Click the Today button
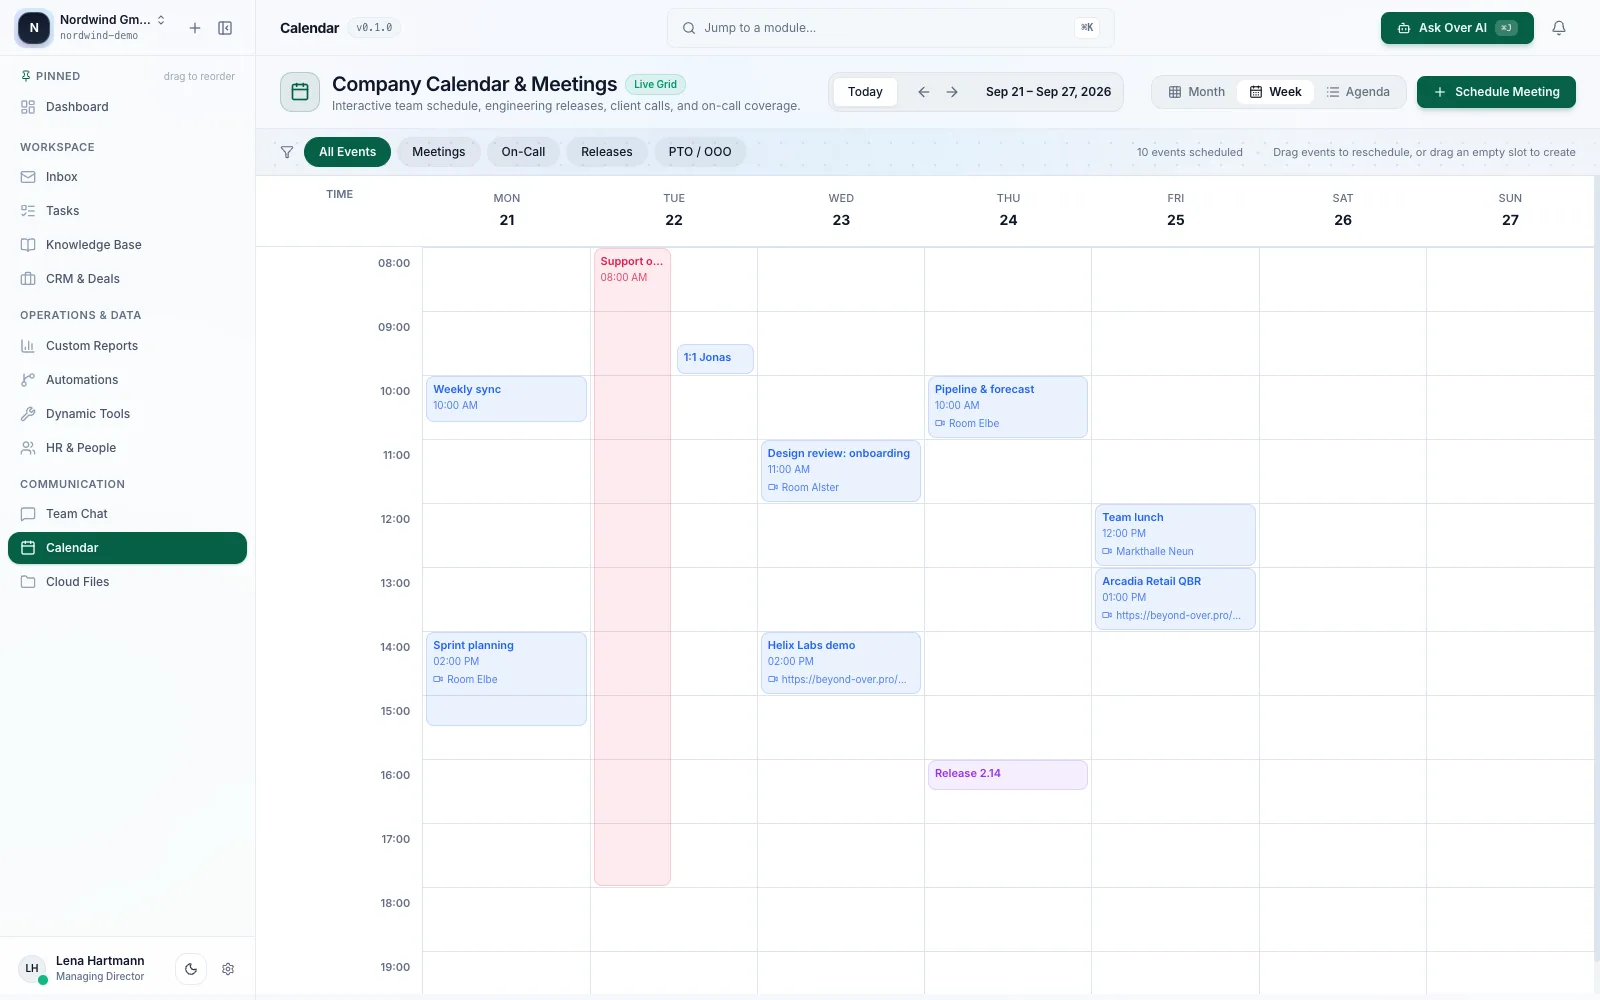The image size is (1600, 1000). coord(865,92)
